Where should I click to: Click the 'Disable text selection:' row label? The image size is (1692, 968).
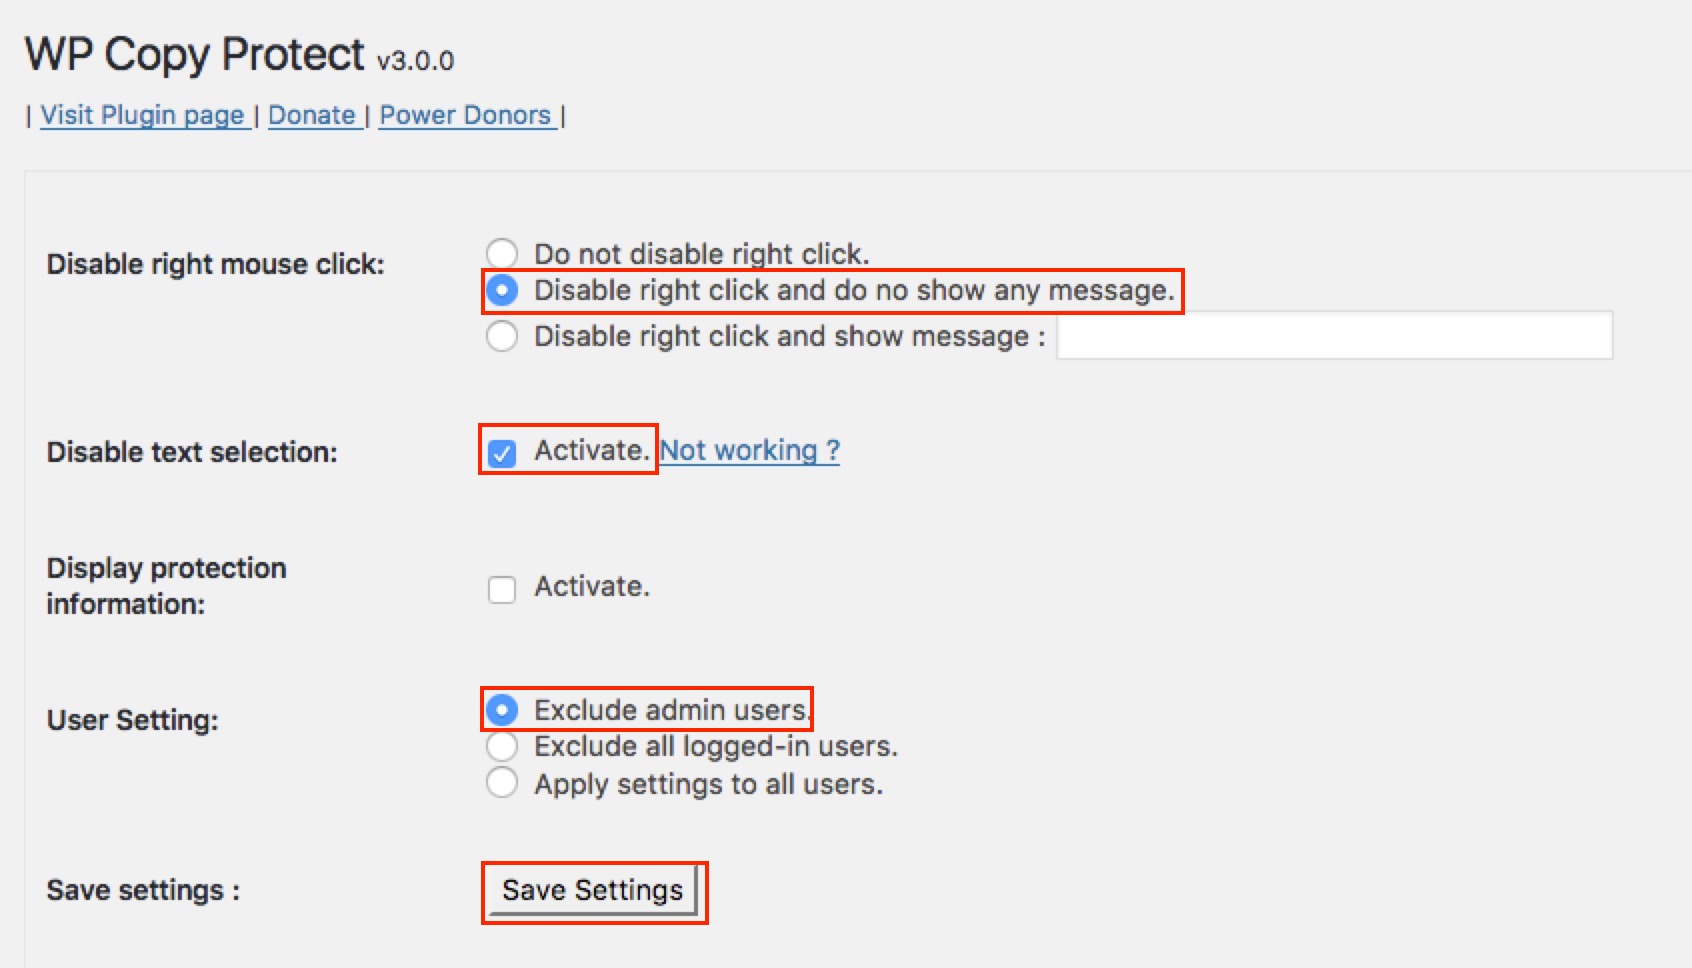[192, 452]
